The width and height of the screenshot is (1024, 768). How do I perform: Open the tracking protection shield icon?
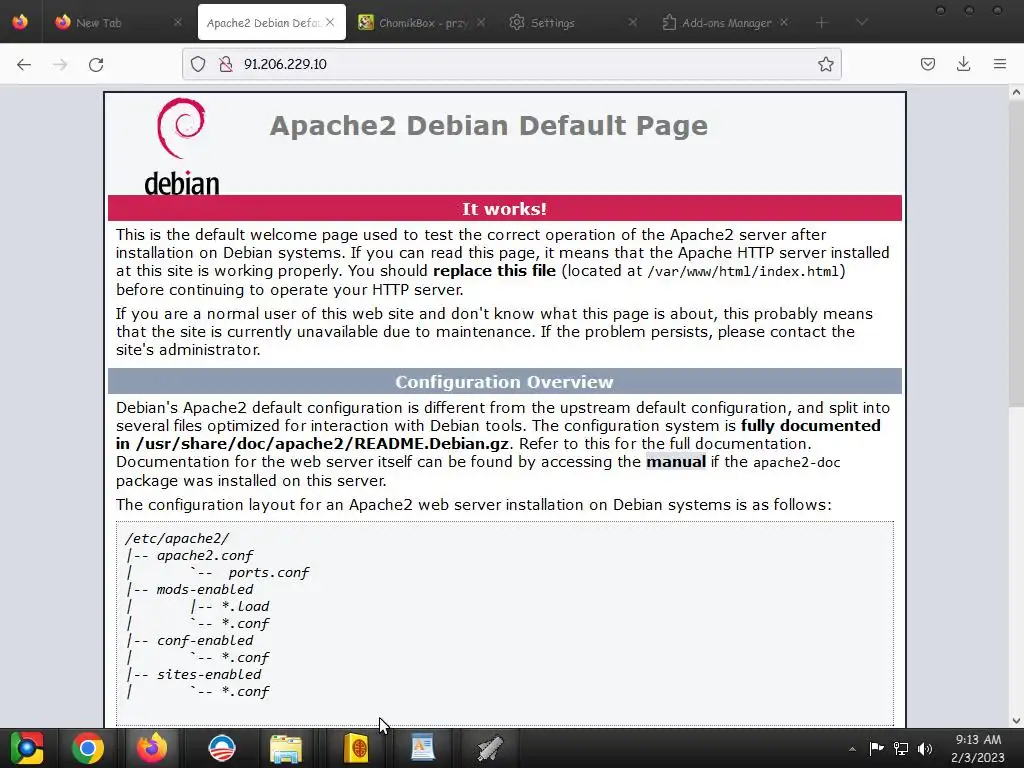[x=198, y=64]
